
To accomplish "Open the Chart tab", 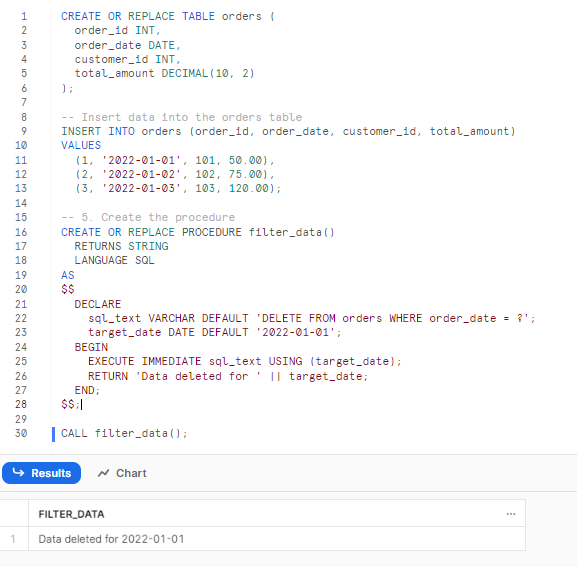I will coord(122,473).
